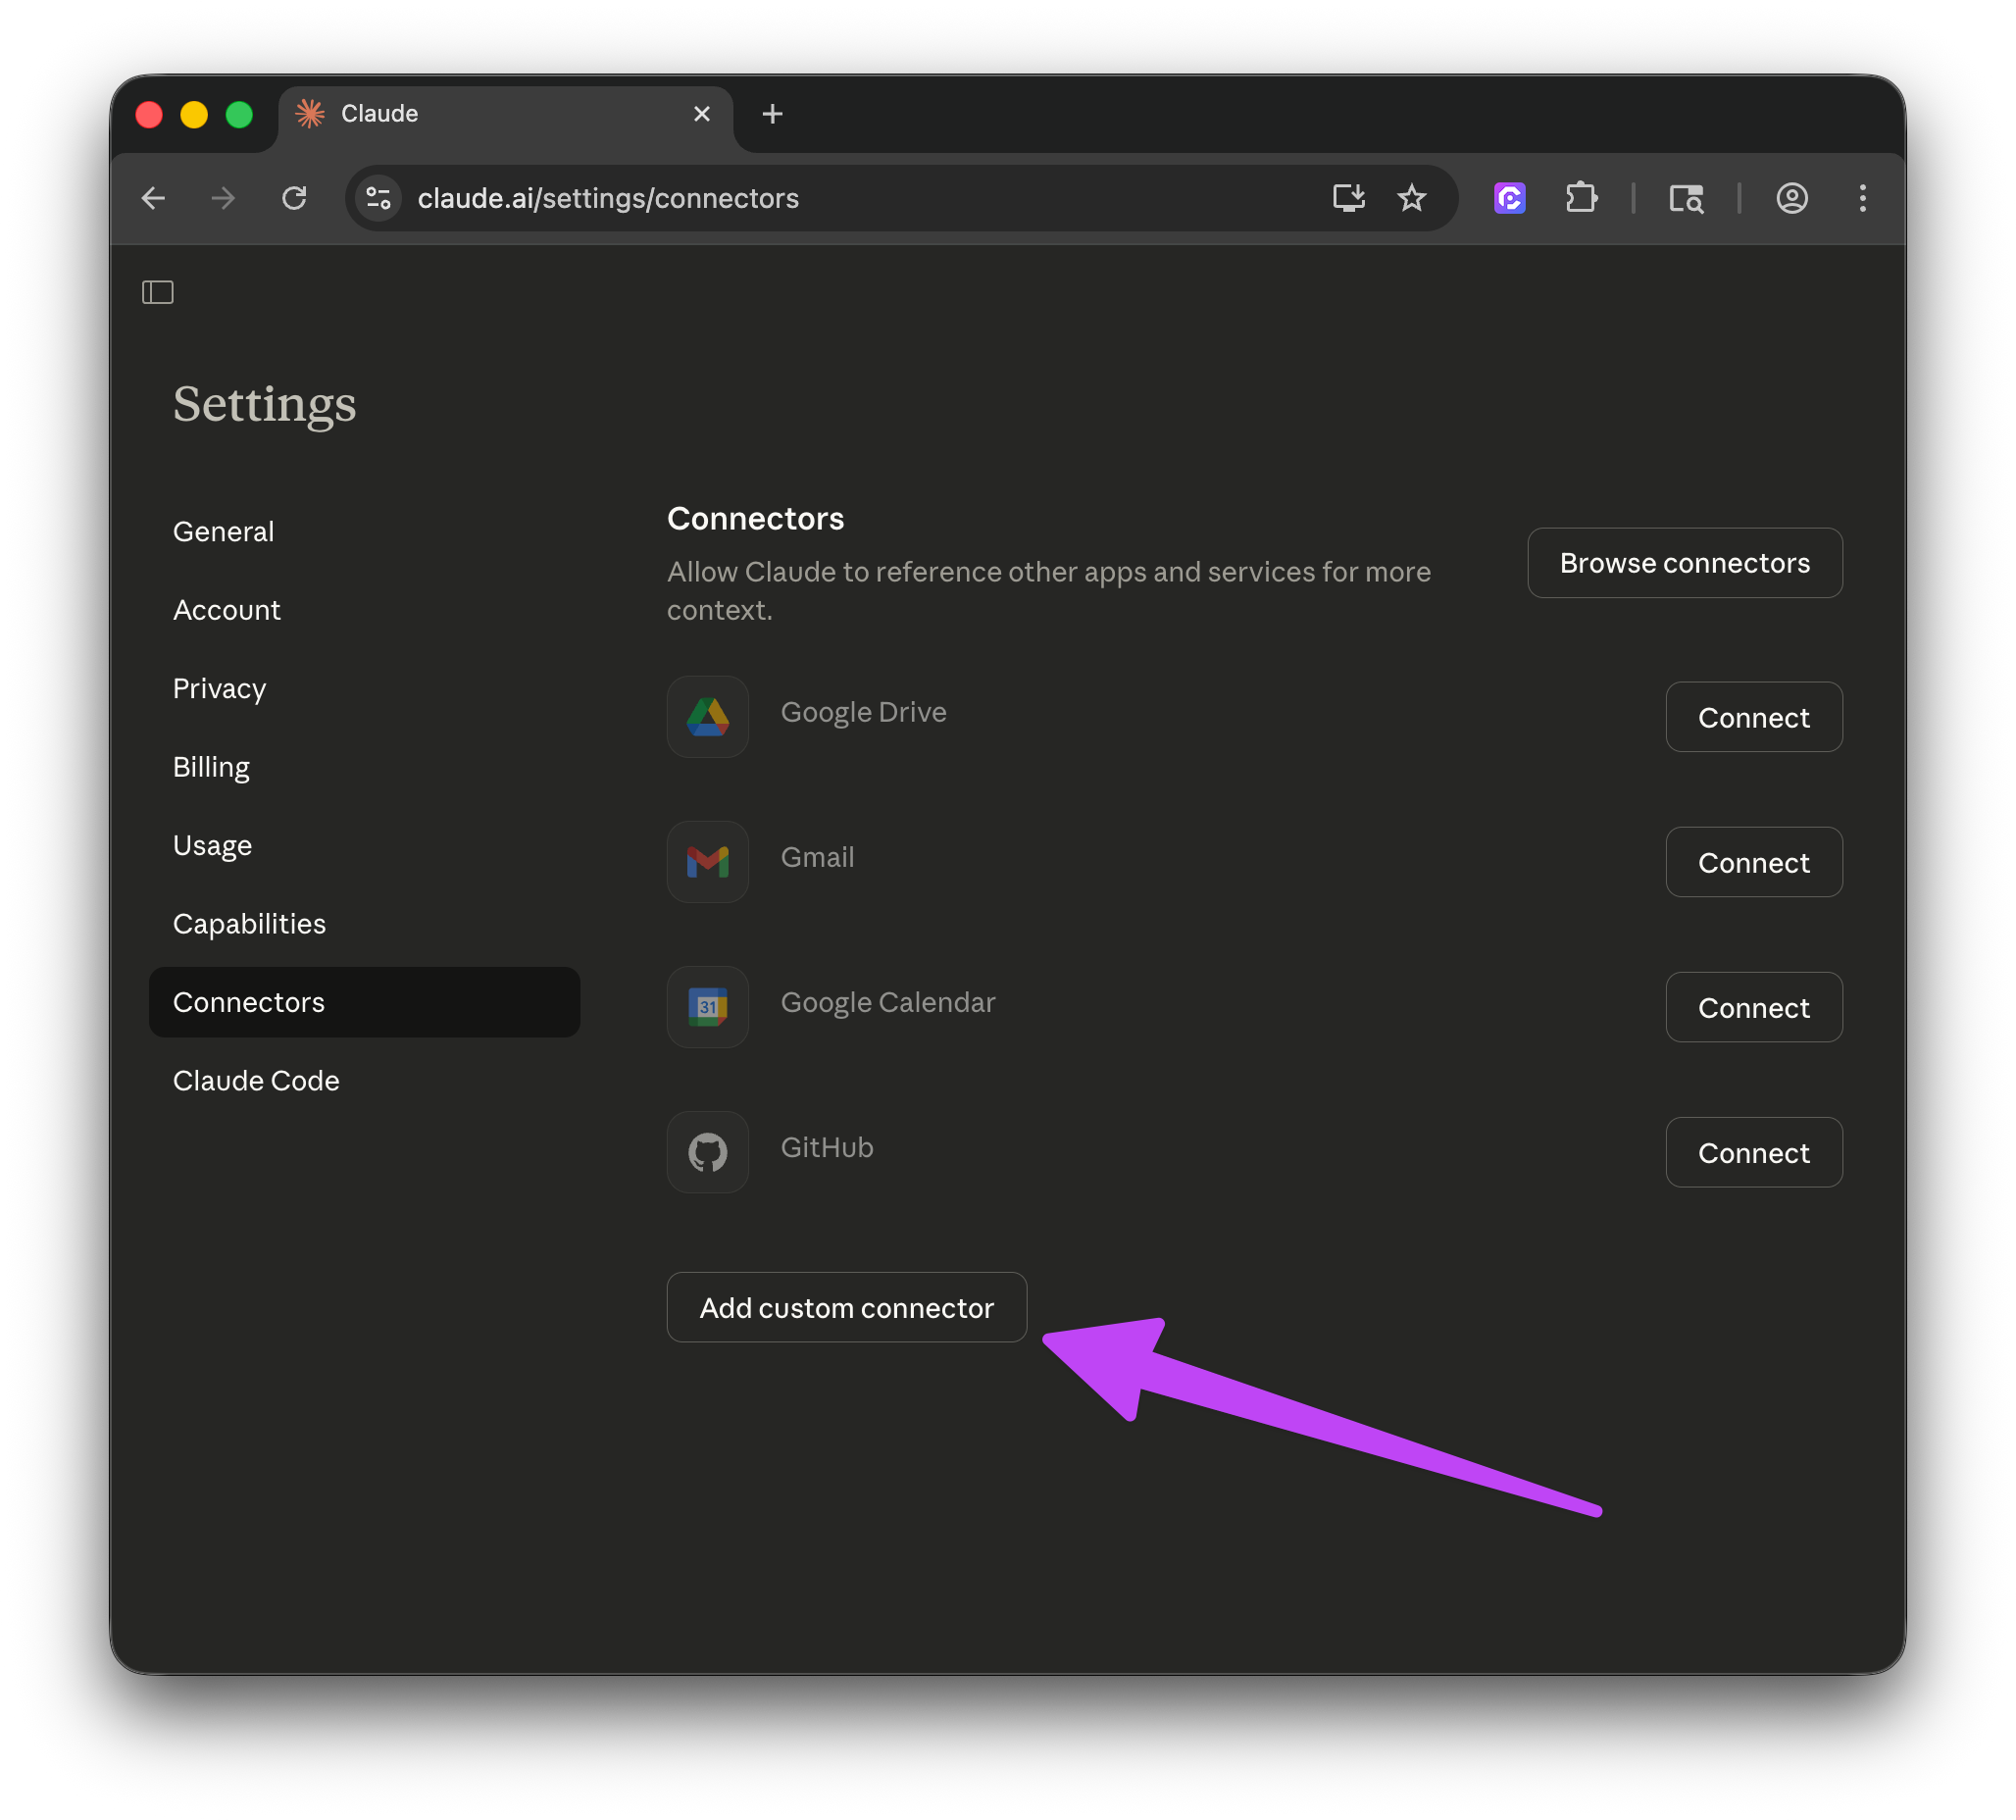Screen dimensions: 2016x1820
Task: Open a new browser tab
Action: (772, 114)
